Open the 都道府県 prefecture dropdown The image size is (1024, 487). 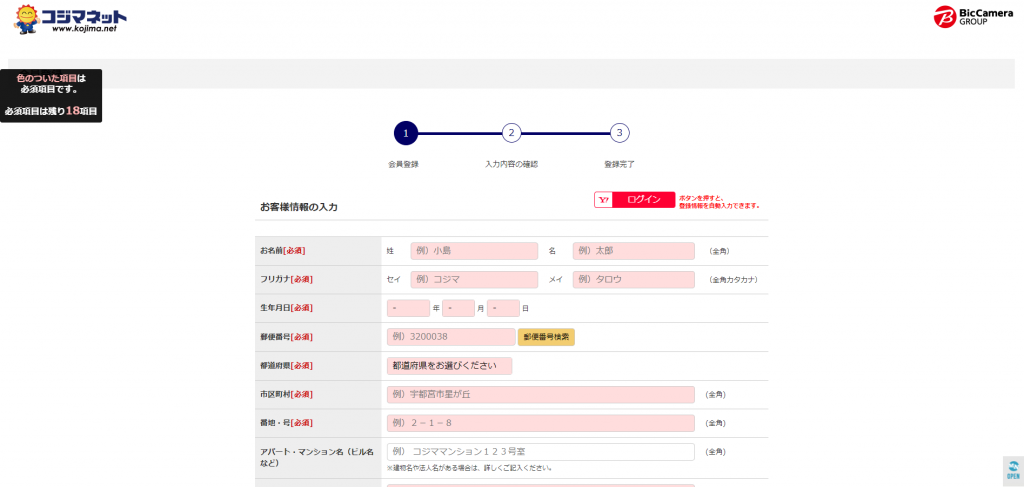449,366
